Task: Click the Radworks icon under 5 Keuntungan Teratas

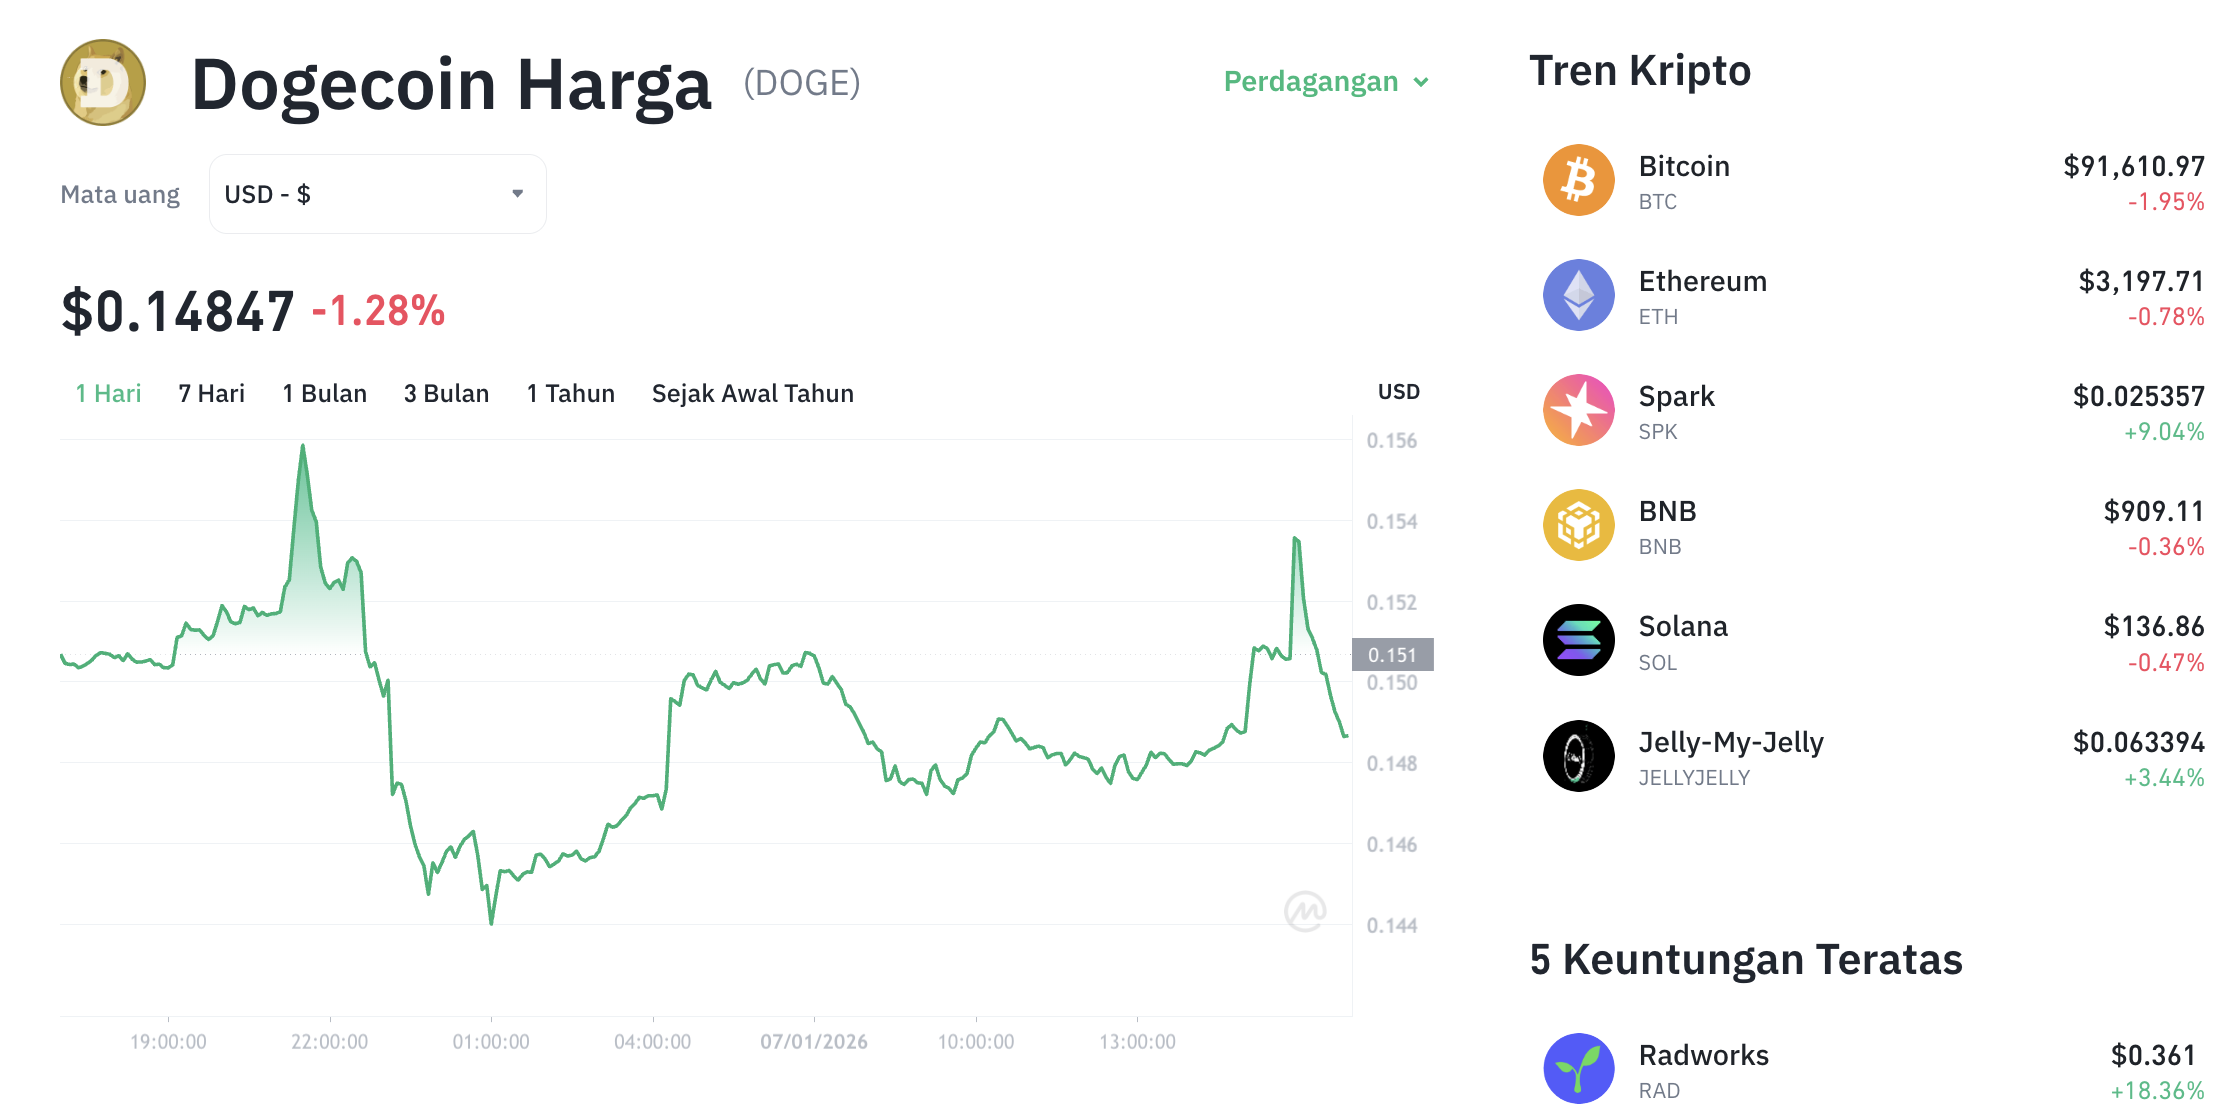Action: tap(1578, 1068)
